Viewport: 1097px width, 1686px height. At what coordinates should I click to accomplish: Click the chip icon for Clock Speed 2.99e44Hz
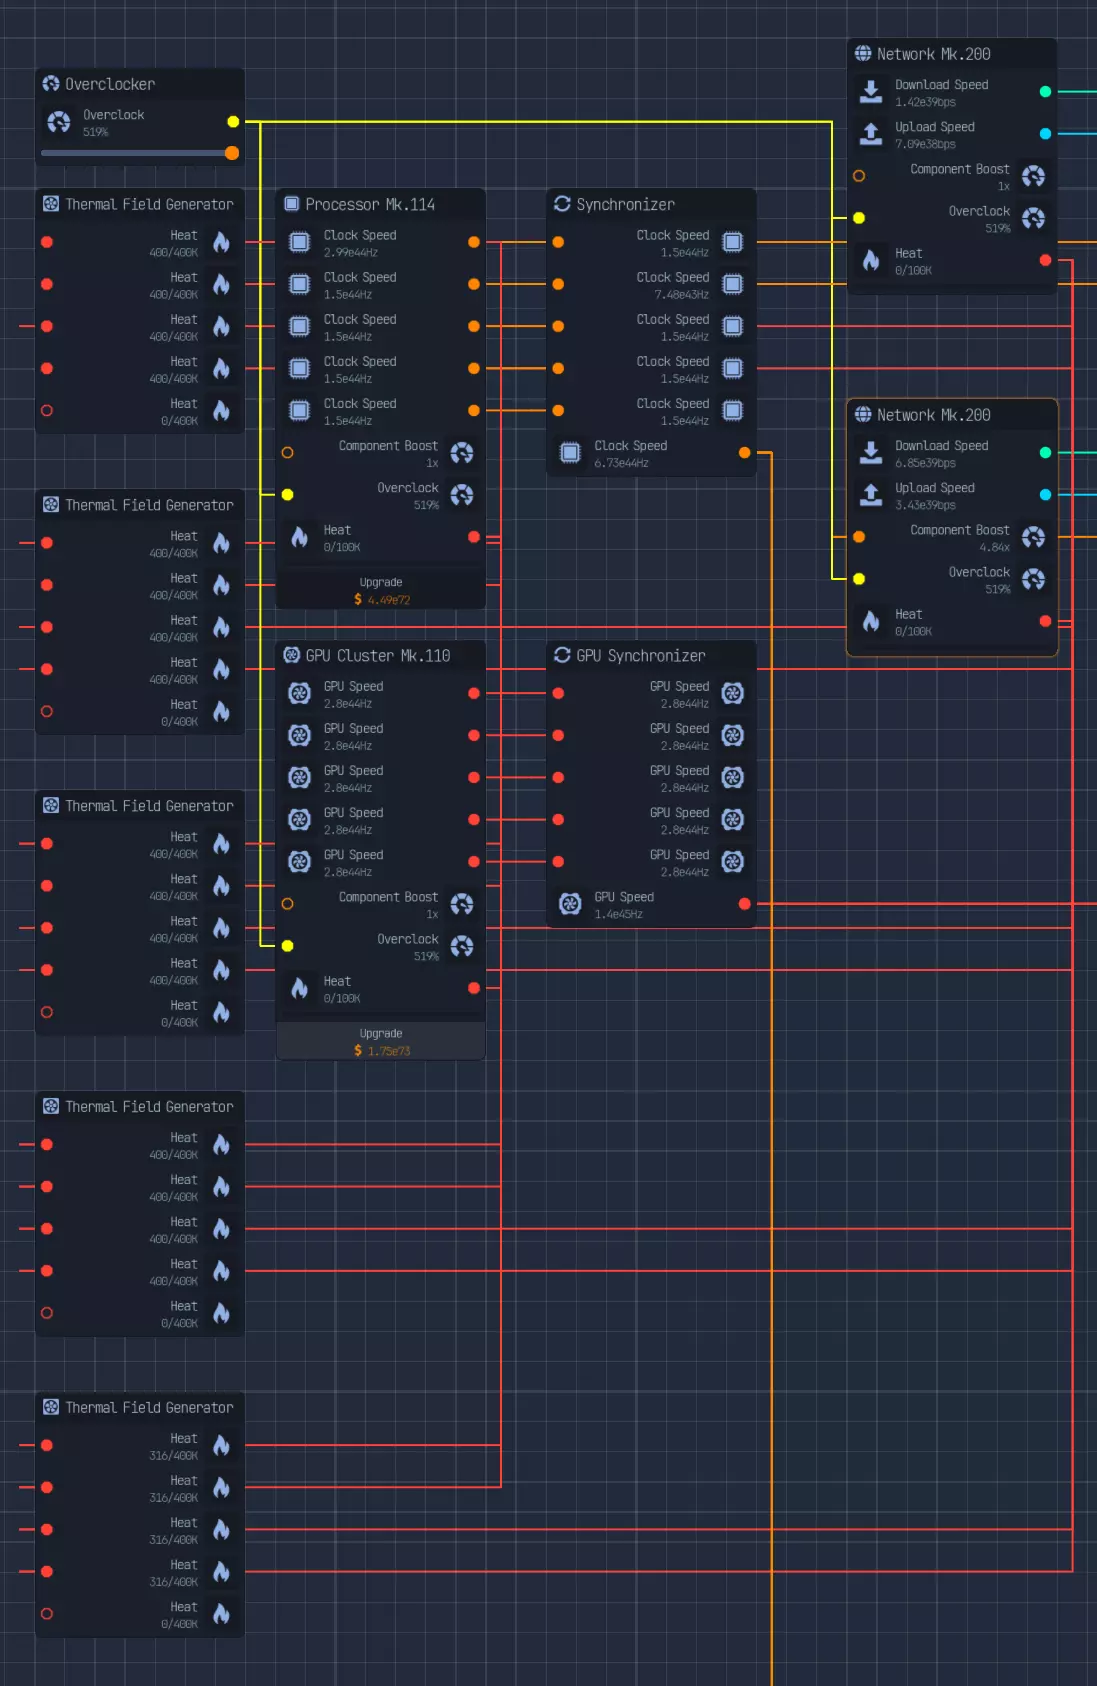click(x=299, y=242)
